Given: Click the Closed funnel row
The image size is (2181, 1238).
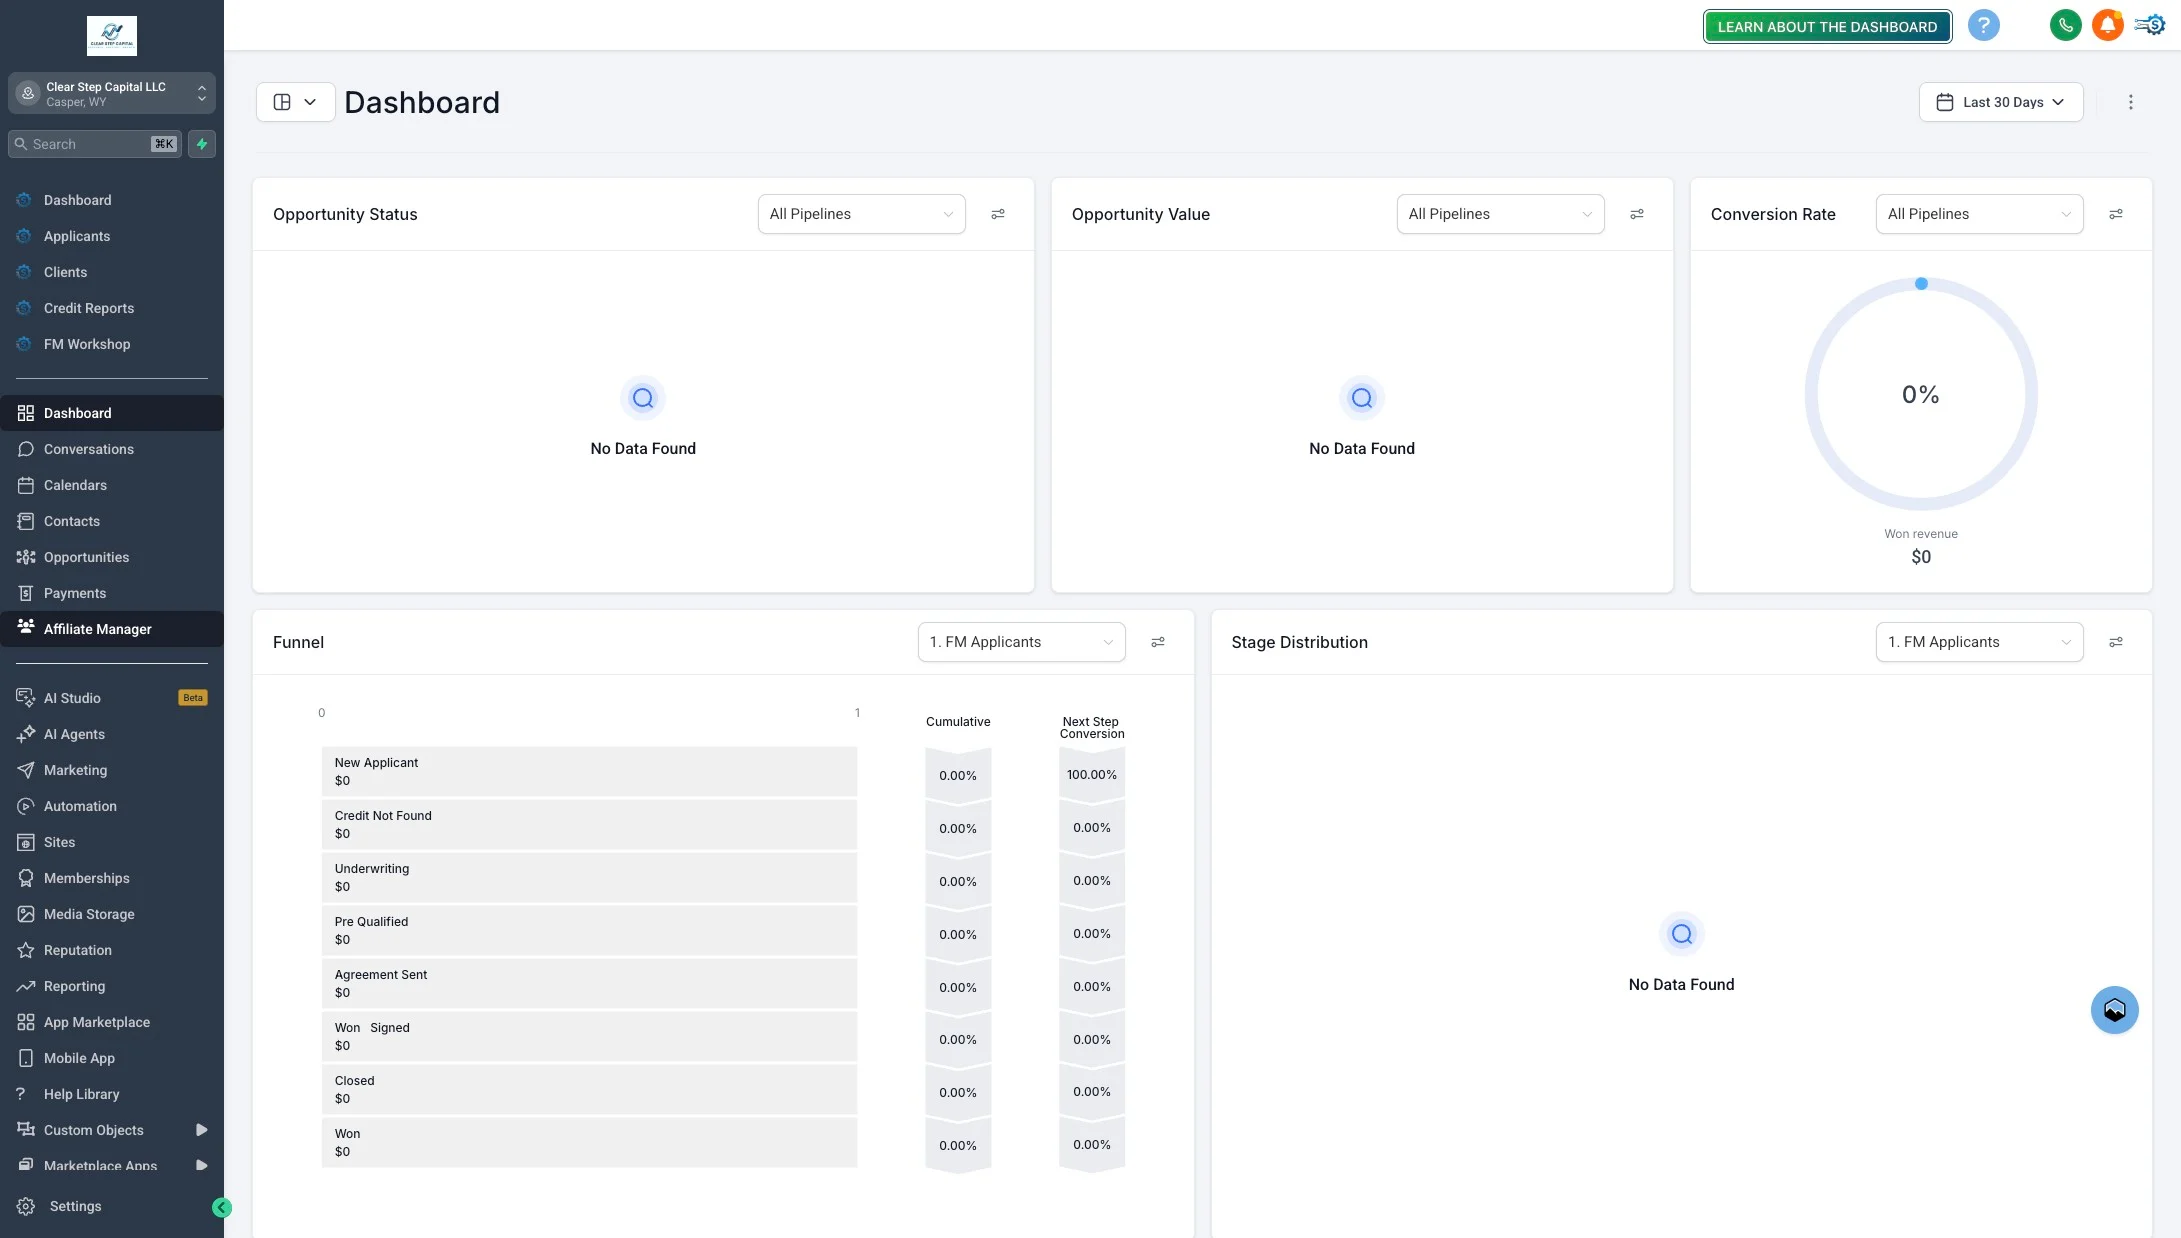Looking at the screenshot, I should [x=589, y=1089].
